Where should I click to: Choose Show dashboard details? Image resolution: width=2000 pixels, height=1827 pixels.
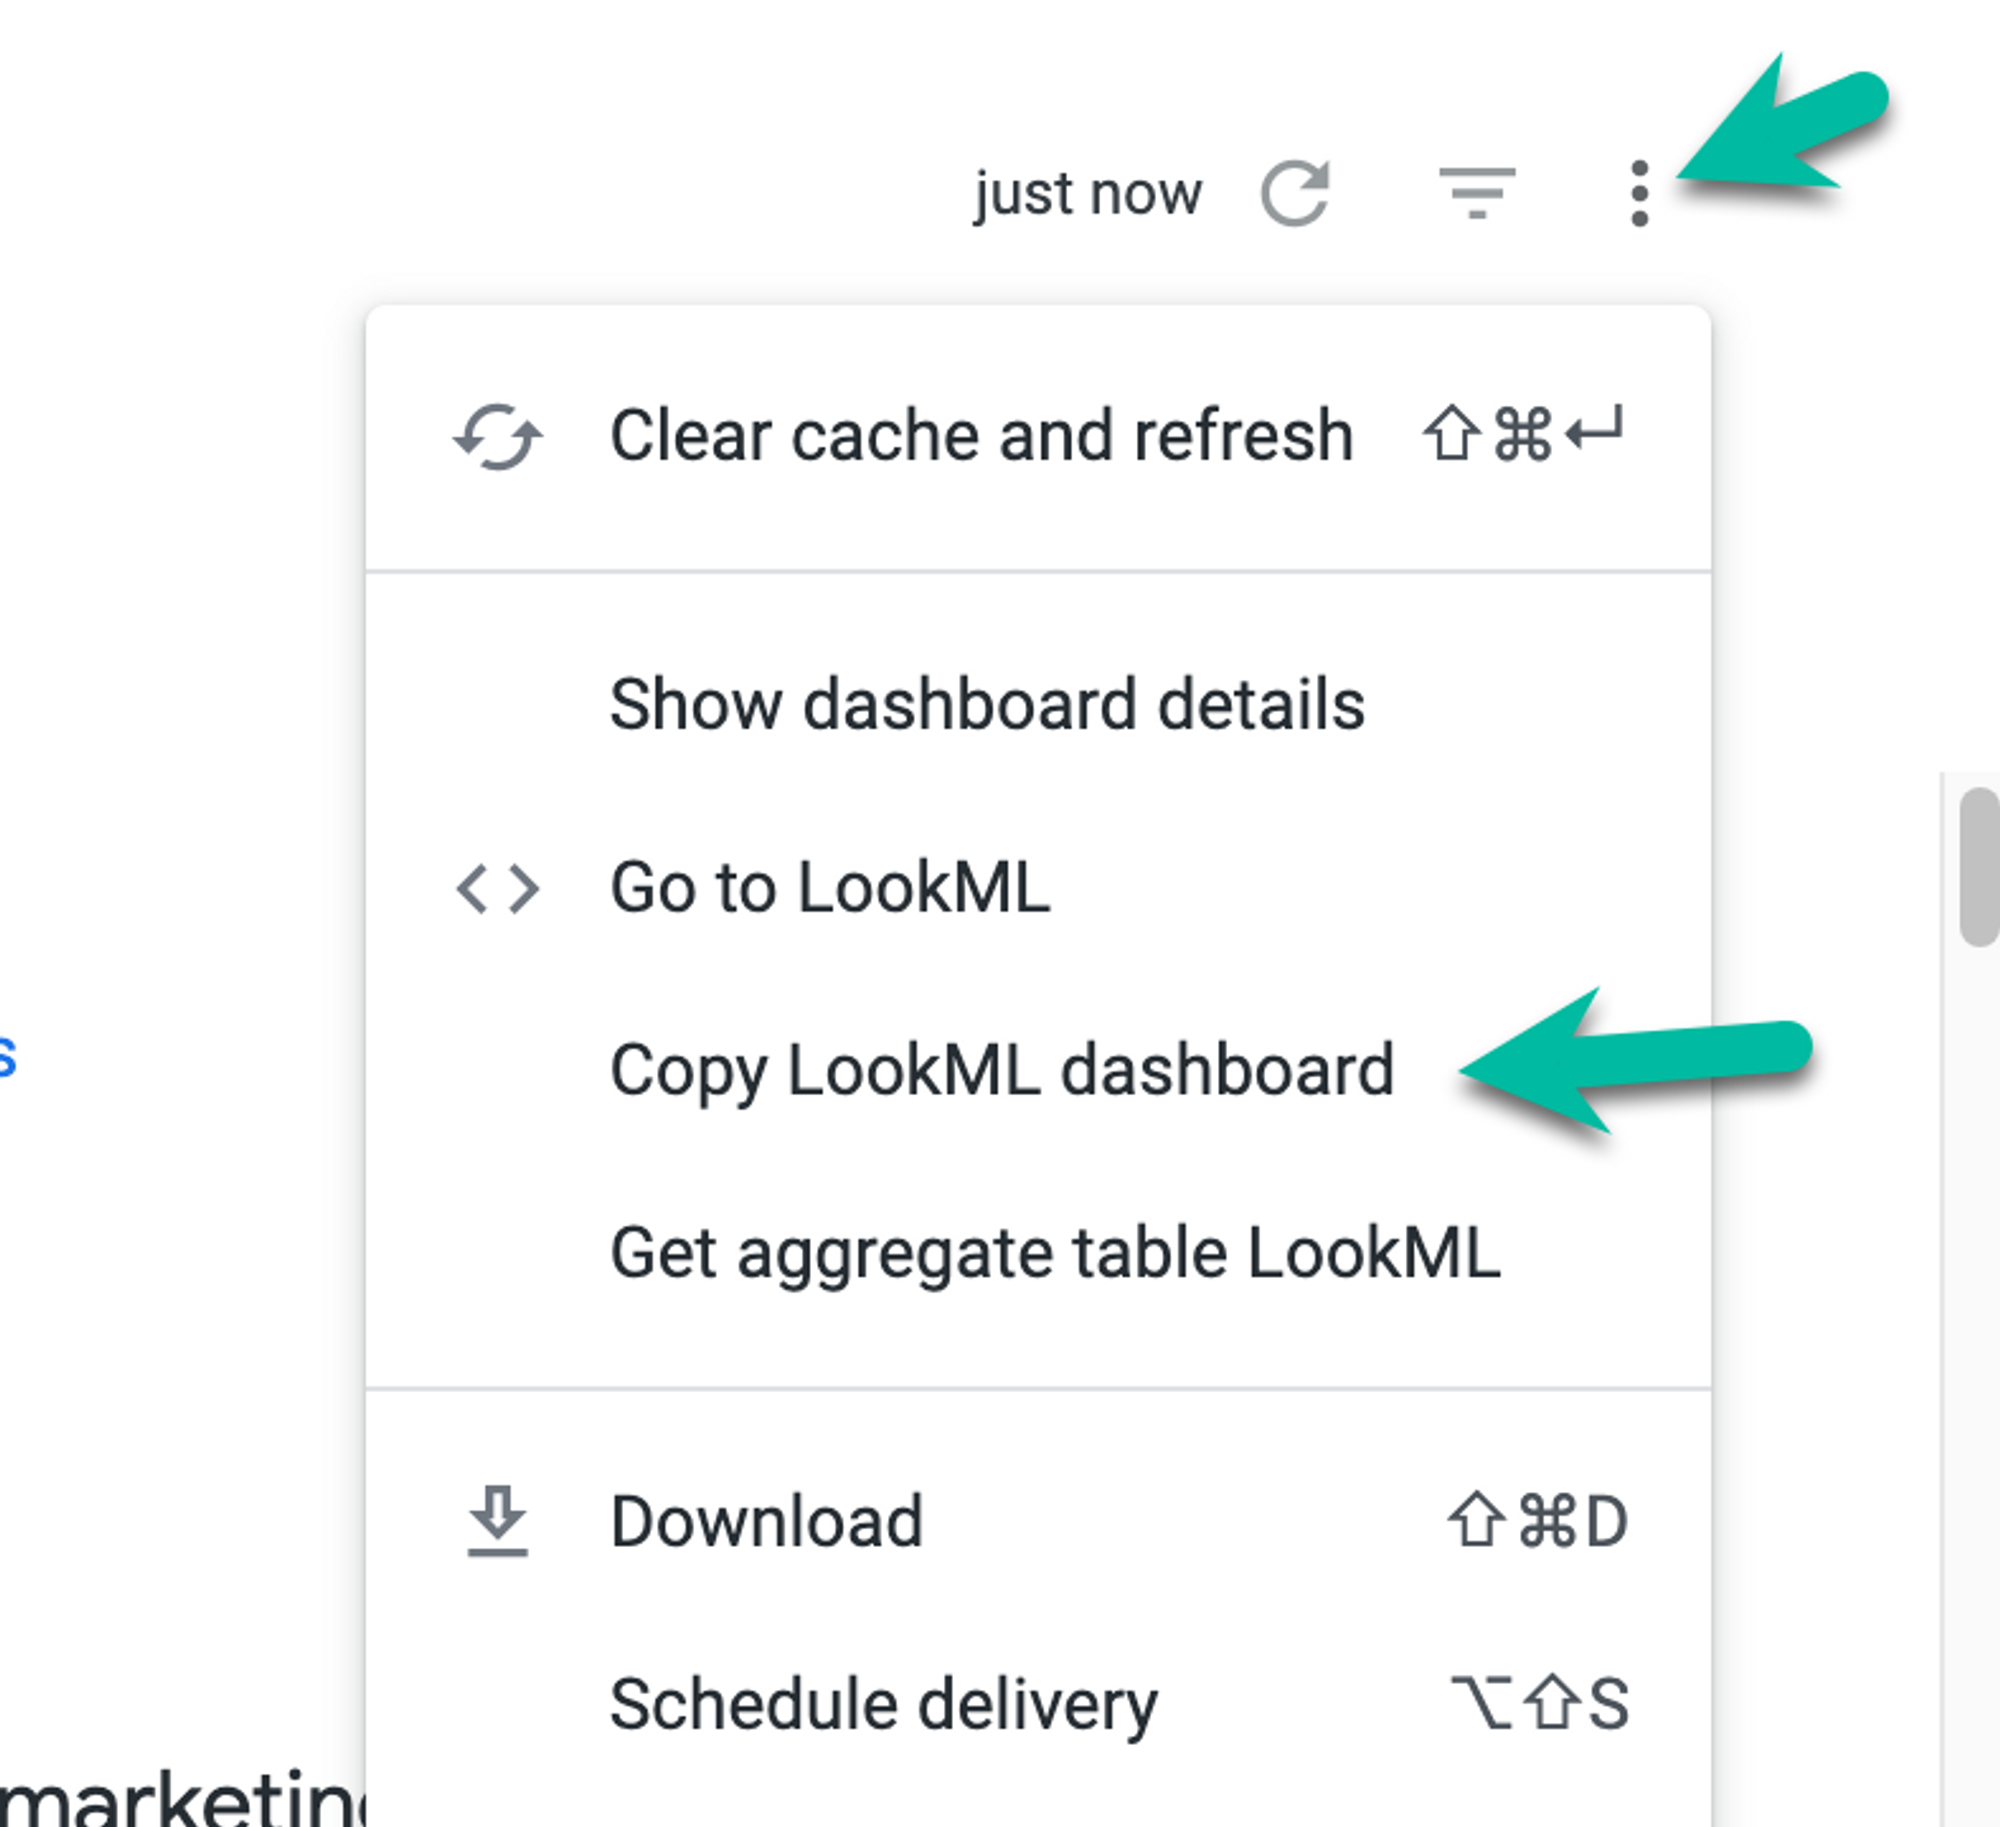(x=987, y=705)
